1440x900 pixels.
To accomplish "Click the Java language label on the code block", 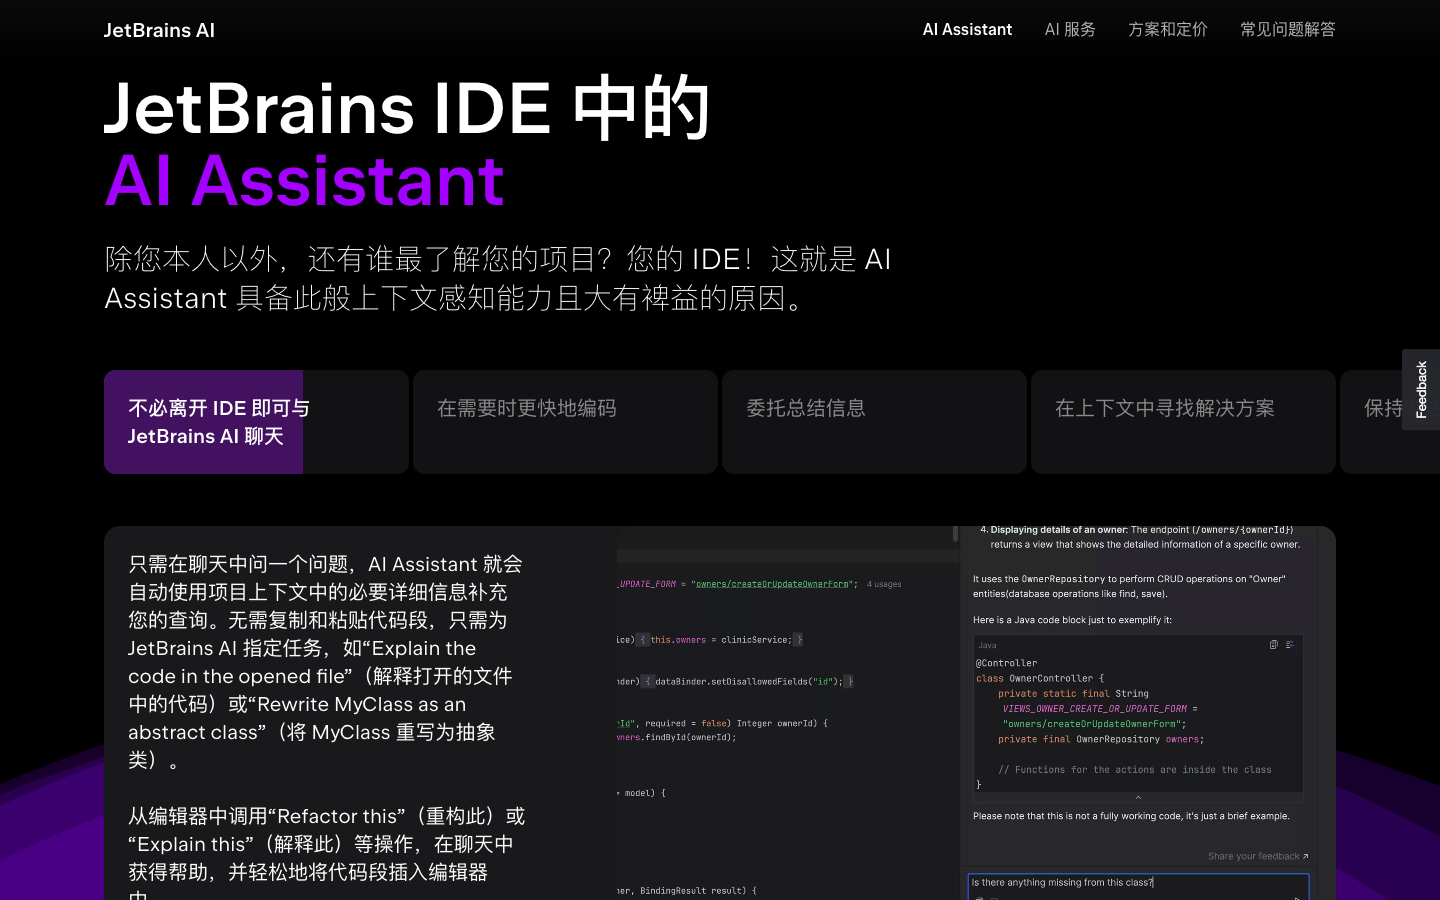I will coord(986,645).
